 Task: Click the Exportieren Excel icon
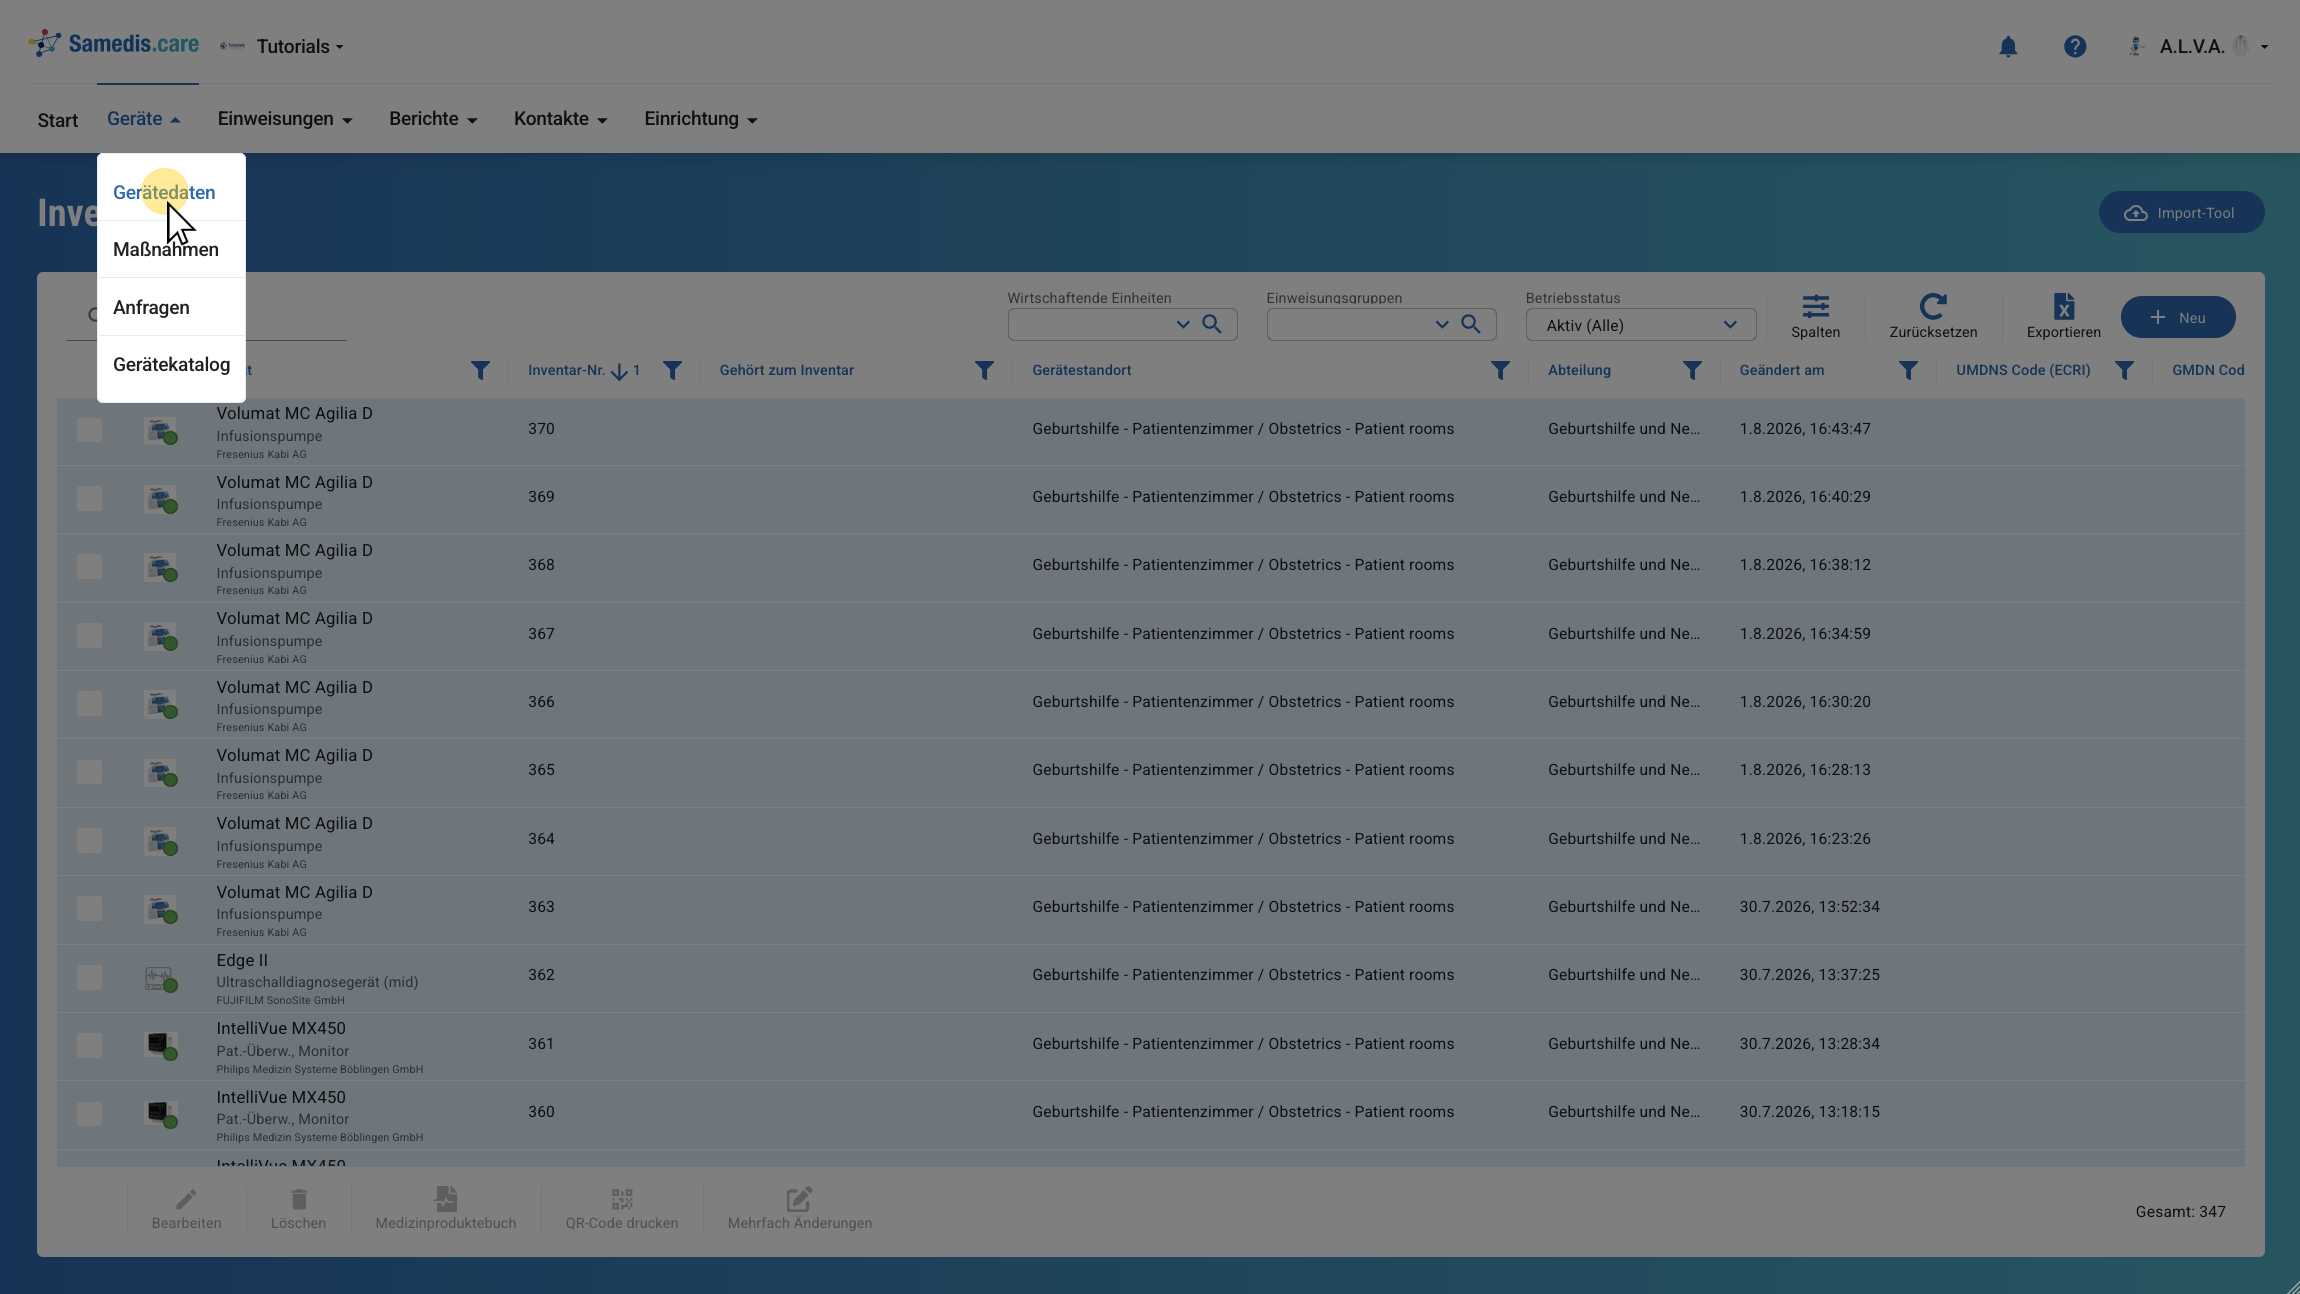2063,306
